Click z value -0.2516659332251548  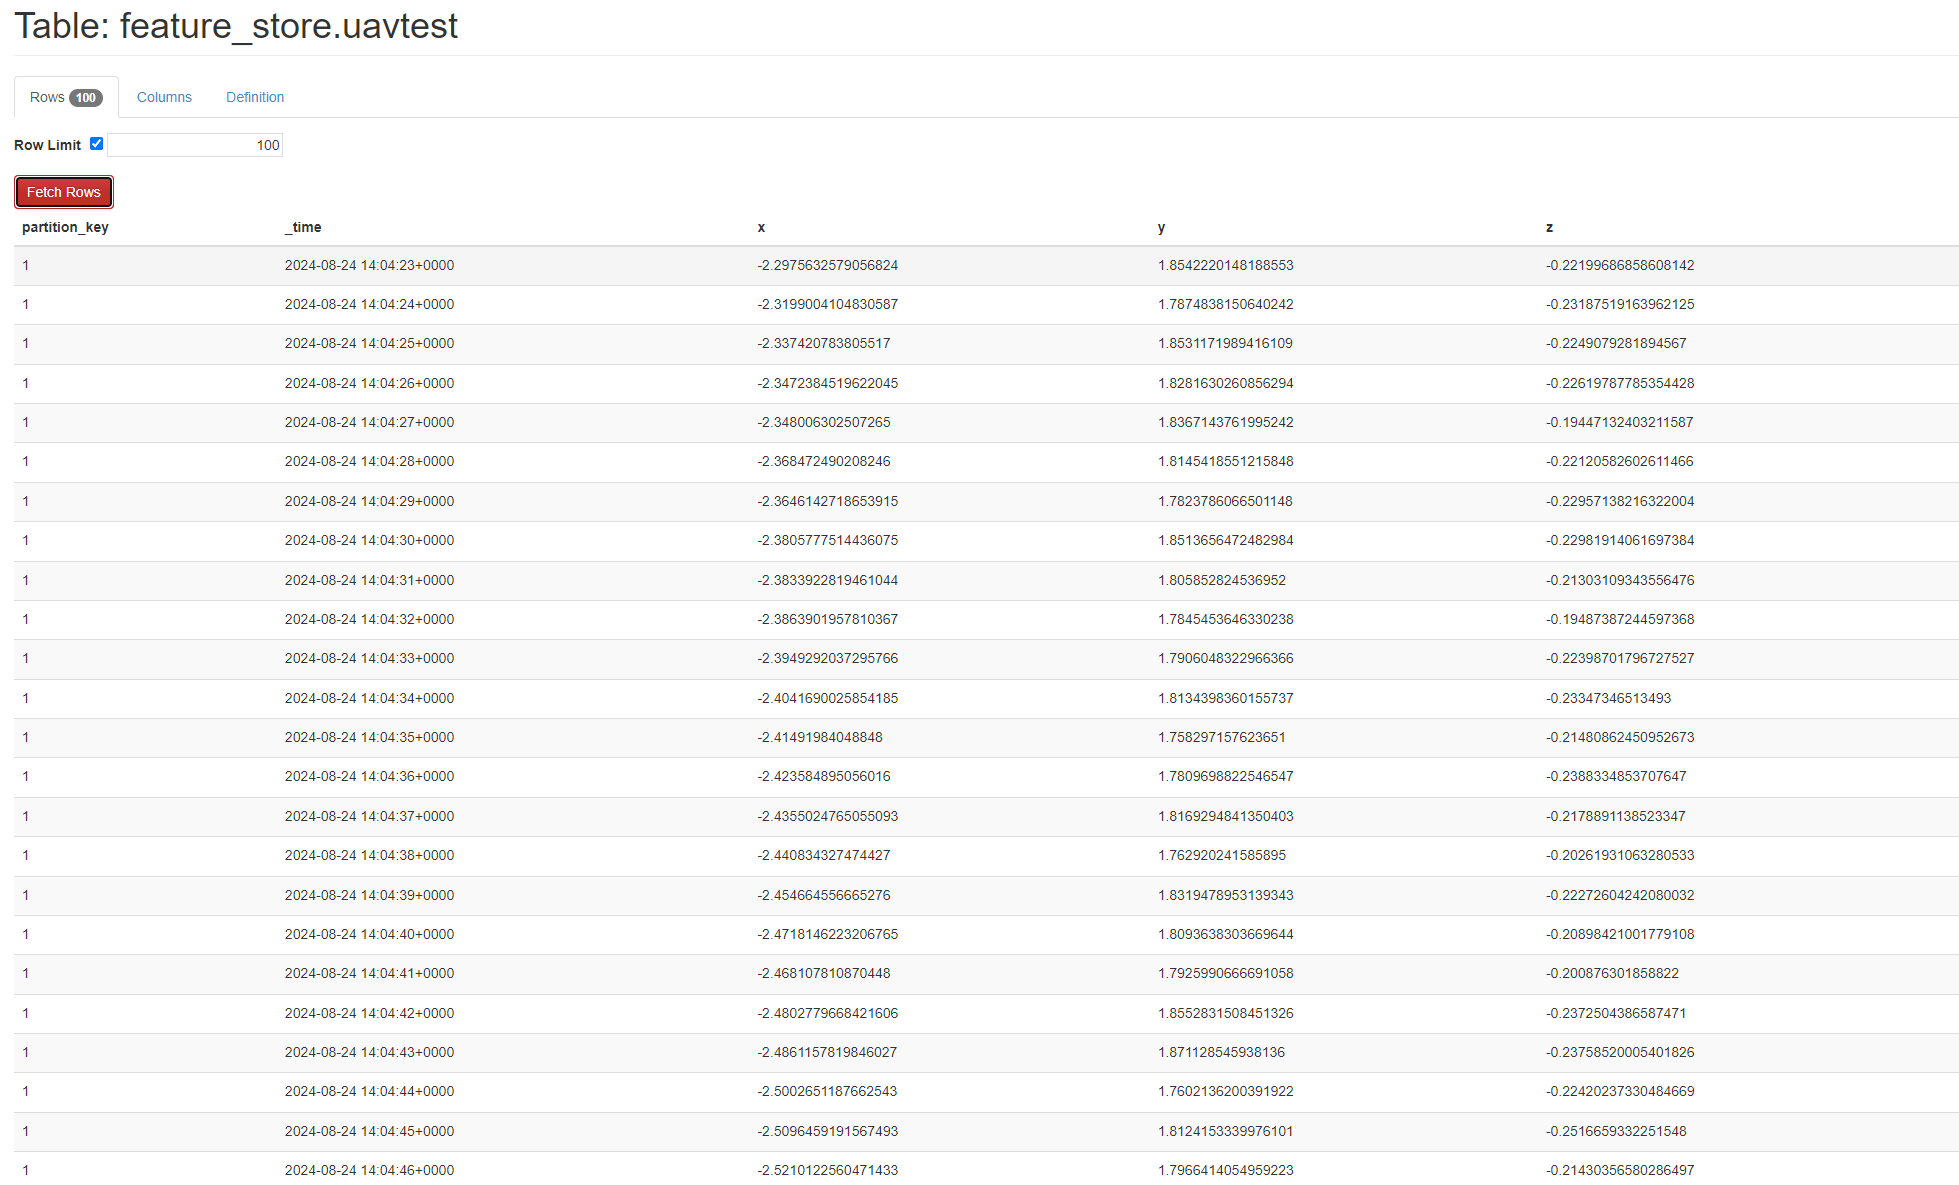1616,1131
